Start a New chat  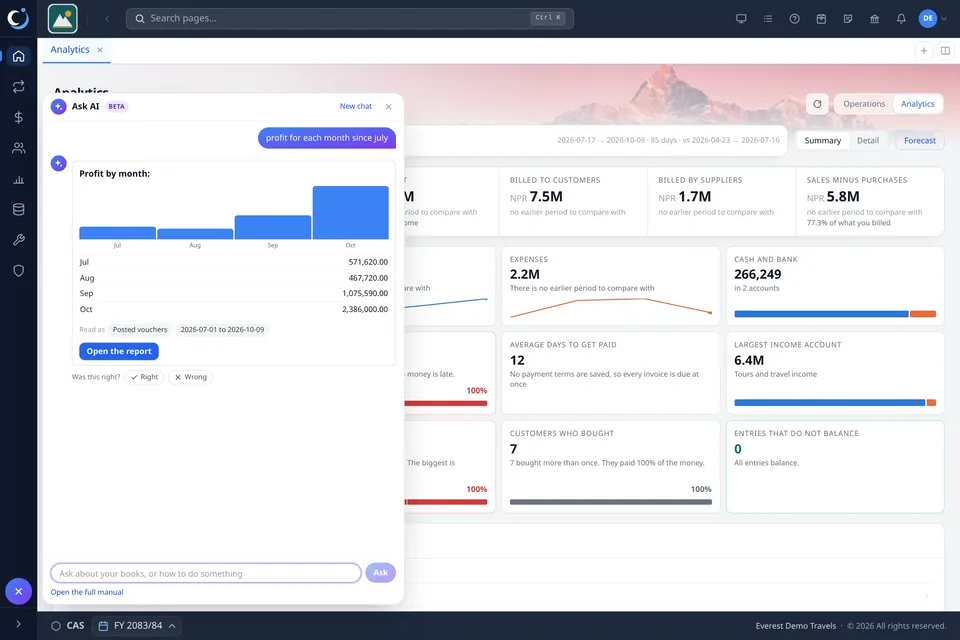pos(356,107)
